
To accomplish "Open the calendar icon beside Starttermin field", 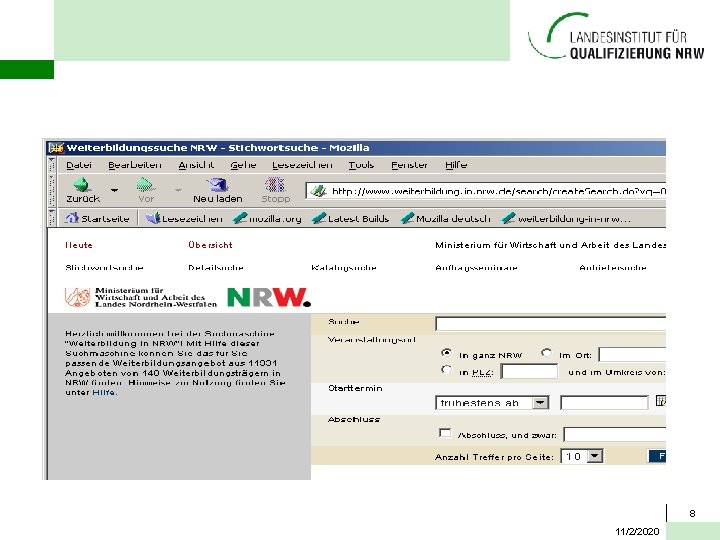I will coord(661,401).
